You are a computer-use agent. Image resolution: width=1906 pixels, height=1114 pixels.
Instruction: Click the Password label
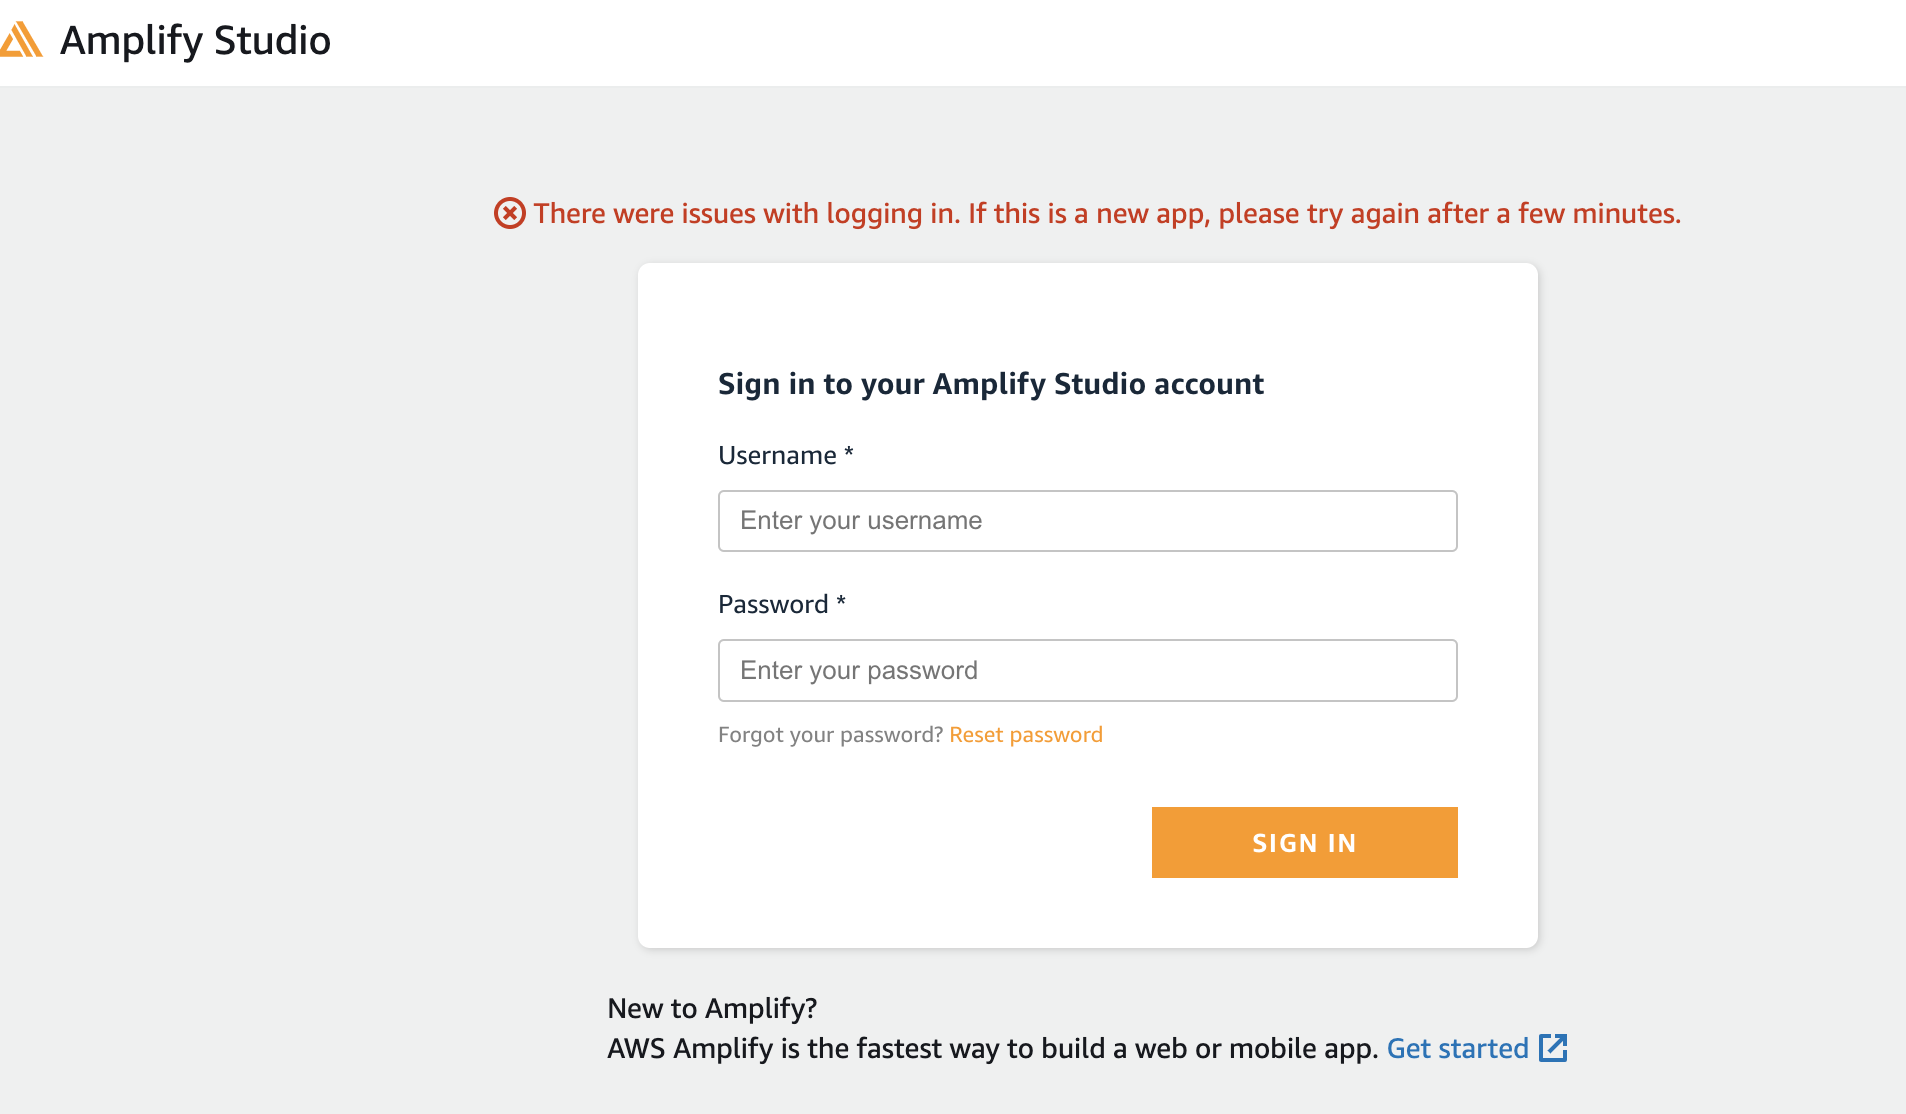(775, 604)
